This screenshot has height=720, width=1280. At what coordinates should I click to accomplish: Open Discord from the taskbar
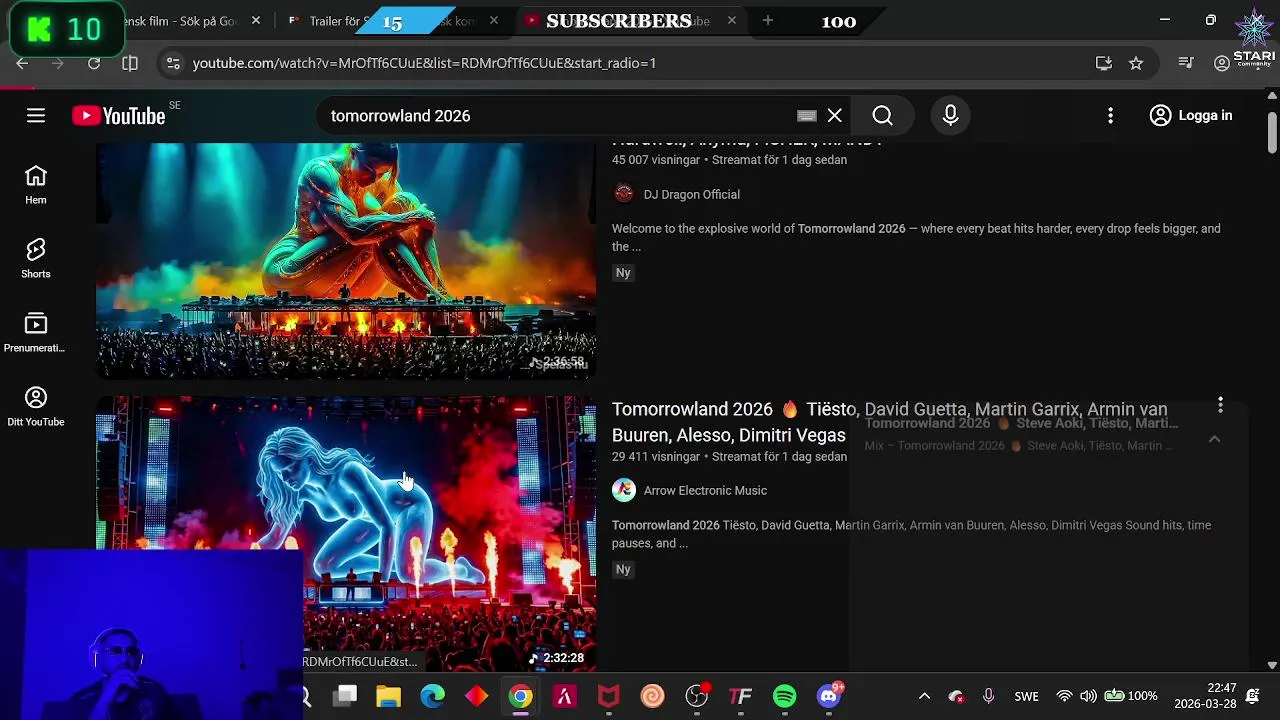click(x=829, y=696)
